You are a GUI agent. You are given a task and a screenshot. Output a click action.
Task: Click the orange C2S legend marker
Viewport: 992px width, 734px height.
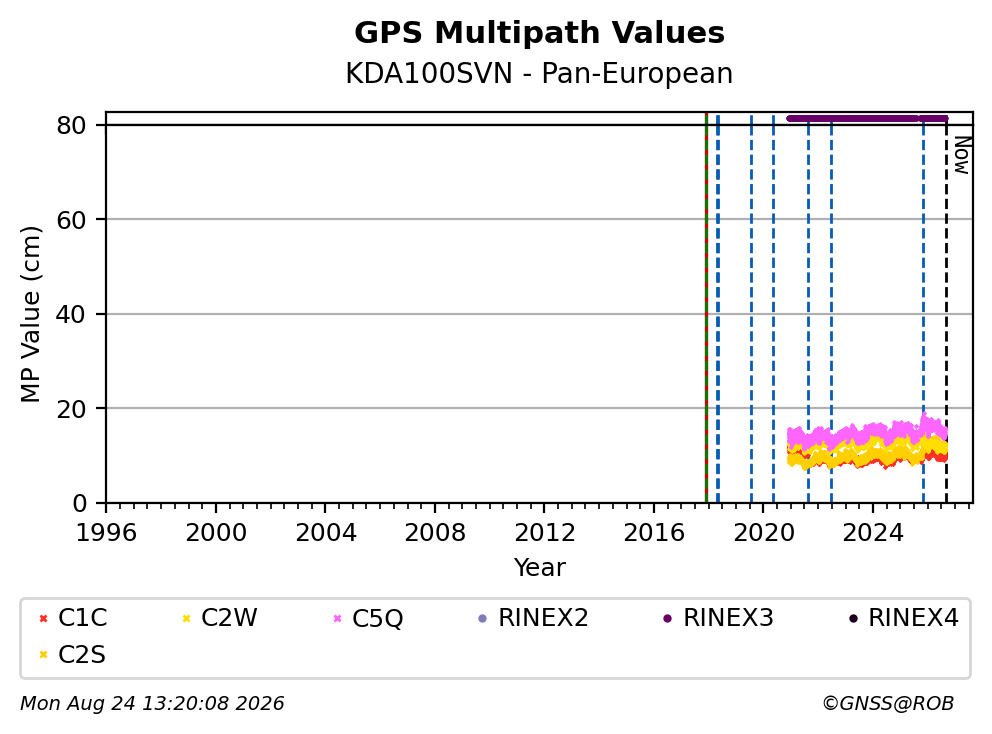[44, 655]
